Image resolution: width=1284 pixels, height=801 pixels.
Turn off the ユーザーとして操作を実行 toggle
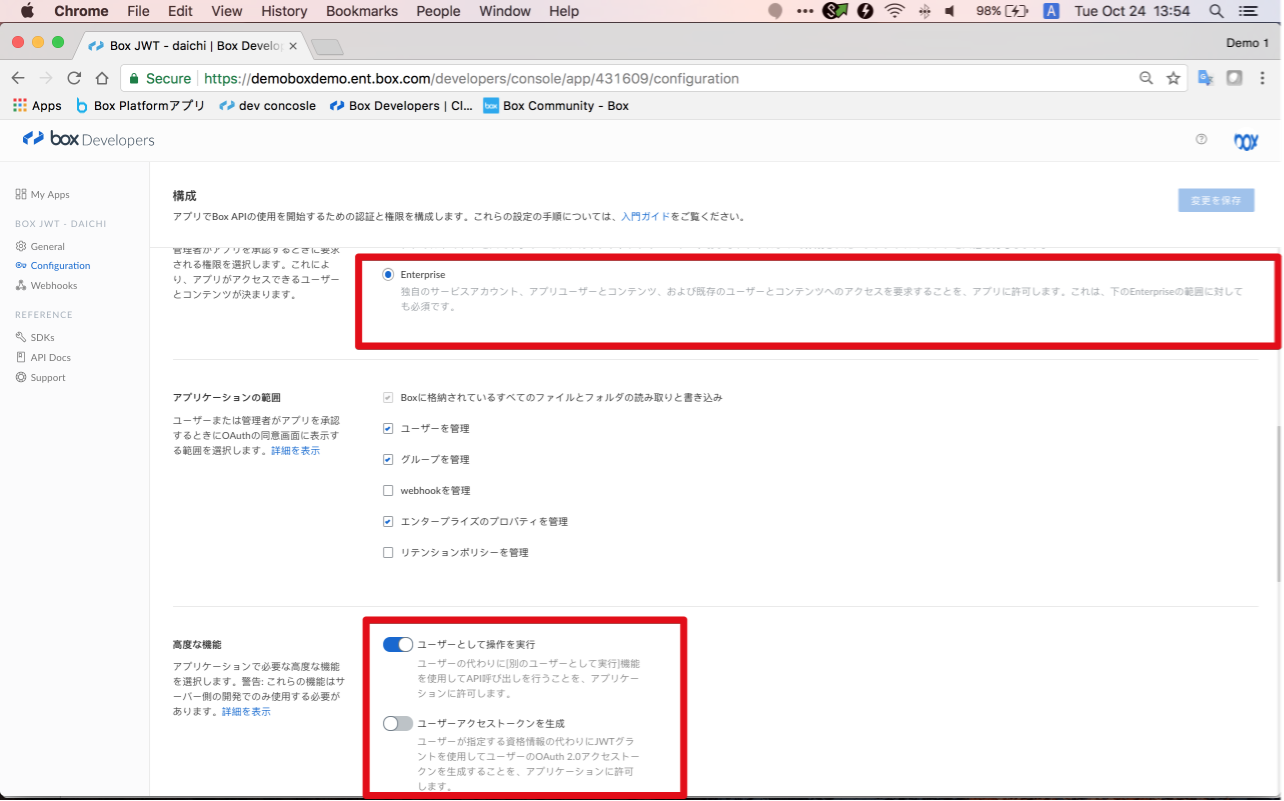[398, 644]
